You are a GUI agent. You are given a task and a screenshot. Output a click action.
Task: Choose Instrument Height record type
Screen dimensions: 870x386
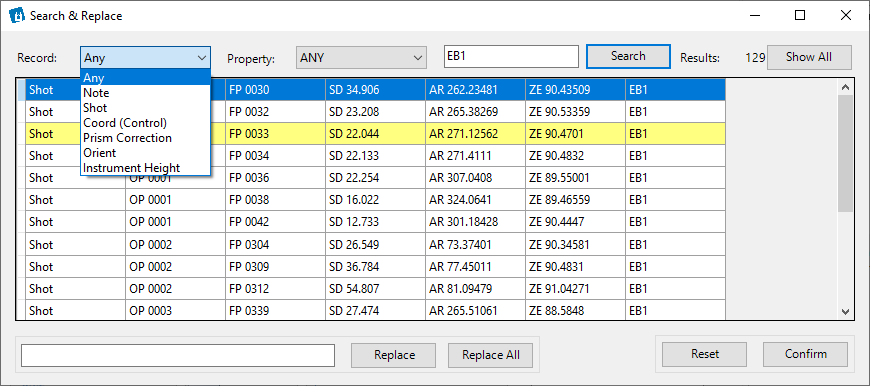[145, 167]
